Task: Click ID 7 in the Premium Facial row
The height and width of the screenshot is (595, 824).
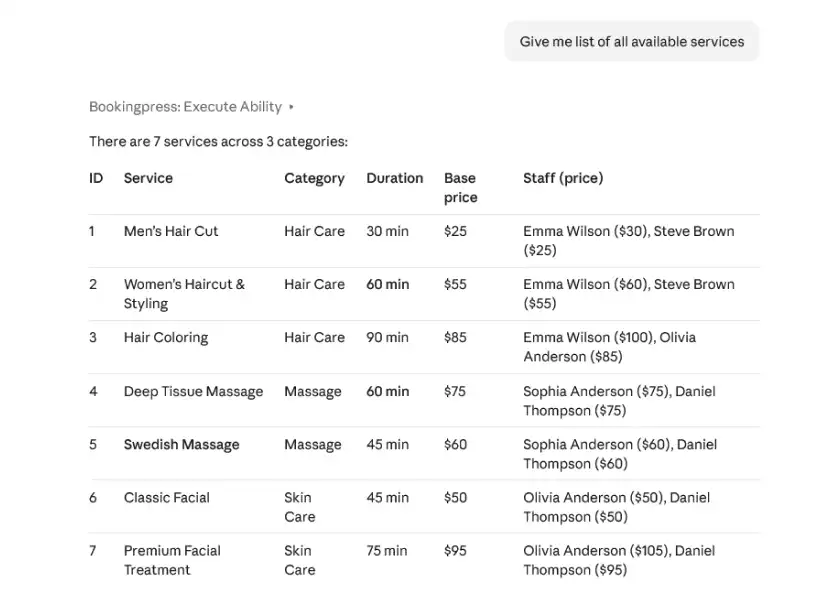Action: point(93,551)
